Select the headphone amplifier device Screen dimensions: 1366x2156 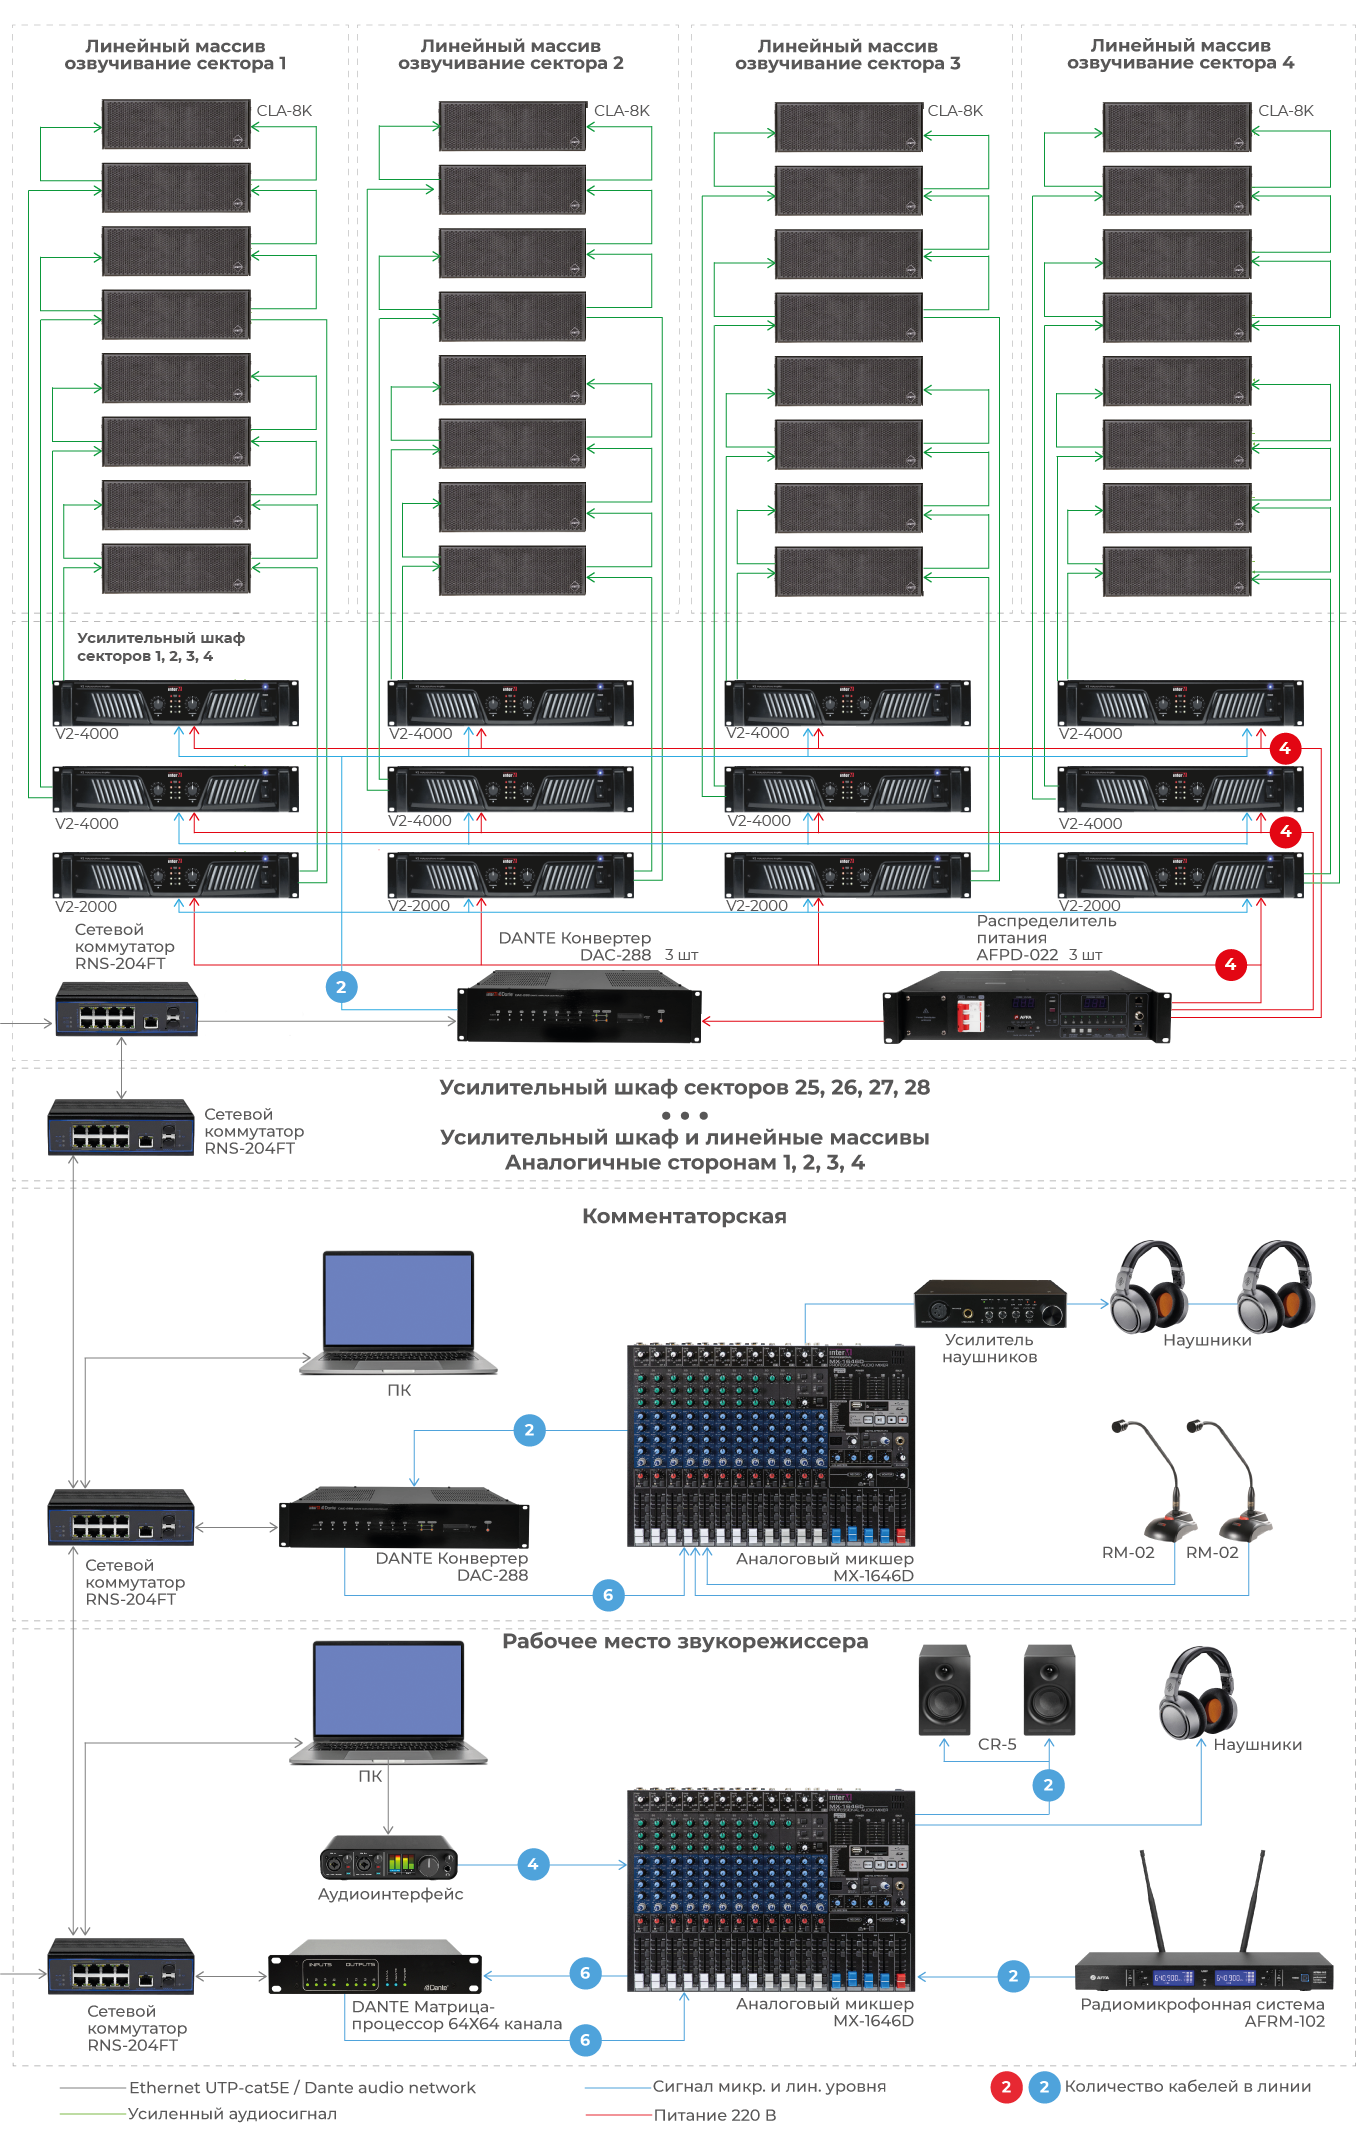(x=990, y=1303)
